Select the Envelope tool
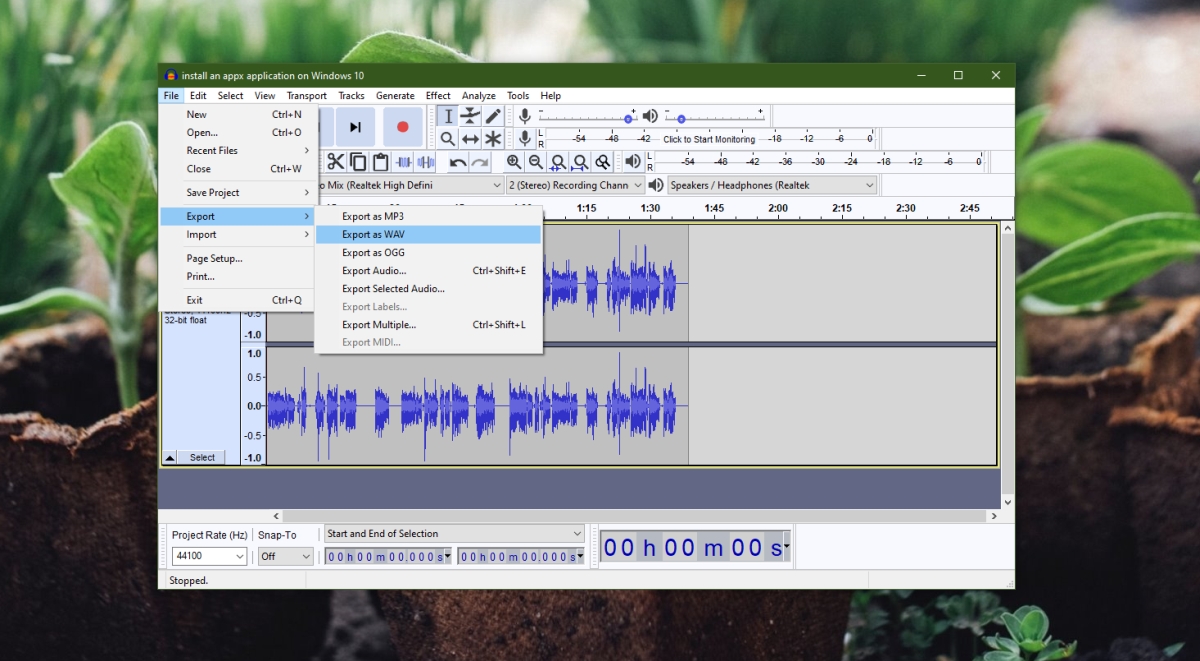The image size is (1200, 661). [x=470, y=116]
